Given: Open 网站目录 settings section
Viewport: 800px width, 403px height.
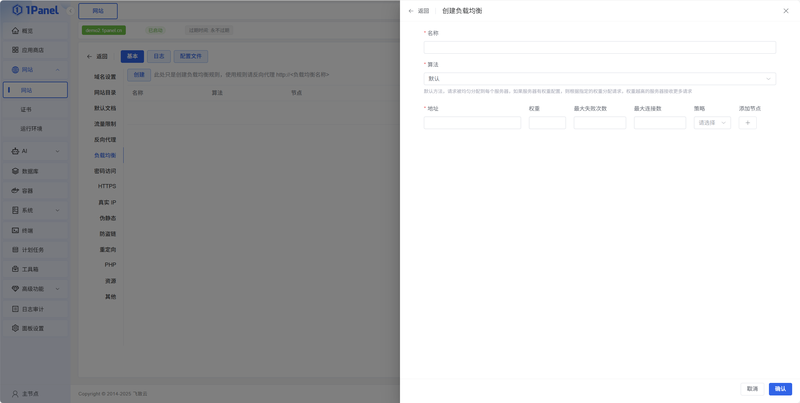Looking at the screenshot, I should tap(105, 92).
